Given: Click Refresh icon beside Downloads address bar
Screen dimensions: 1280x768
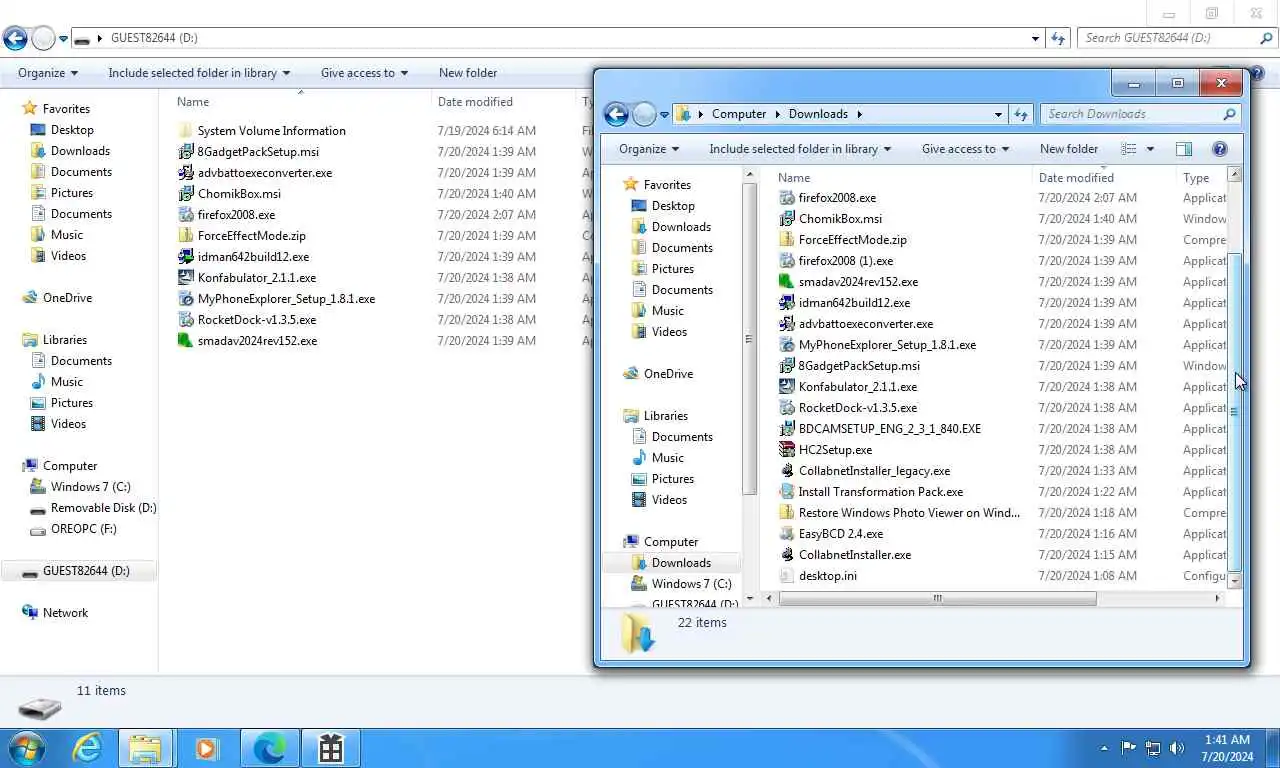Looking at the screenshot, I should pyautogui.click(x=1021, y=114).
